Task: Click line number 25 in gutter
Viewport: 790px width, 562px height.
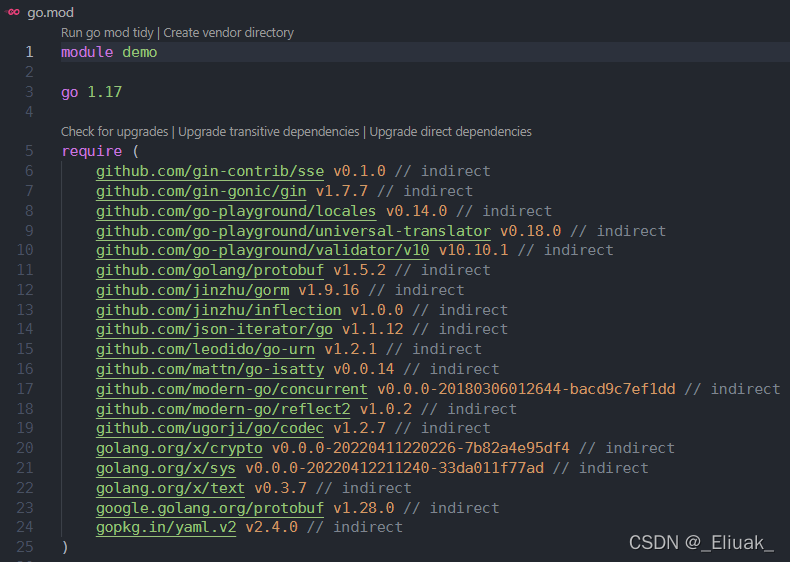Action: pyautogui.click(x=25, y=547)
